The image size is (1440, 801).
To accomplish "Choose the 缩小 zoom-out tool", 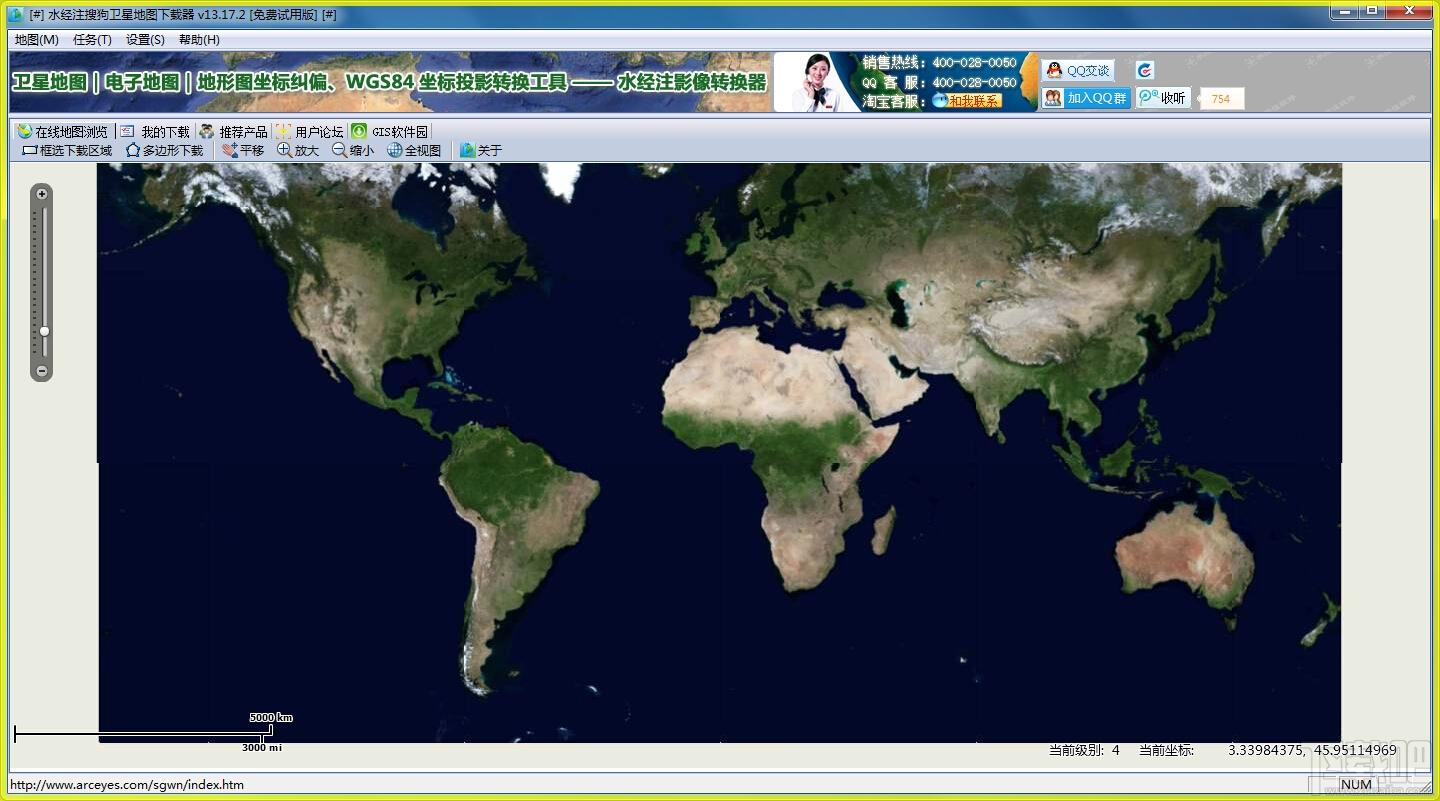I will [353, 150].
